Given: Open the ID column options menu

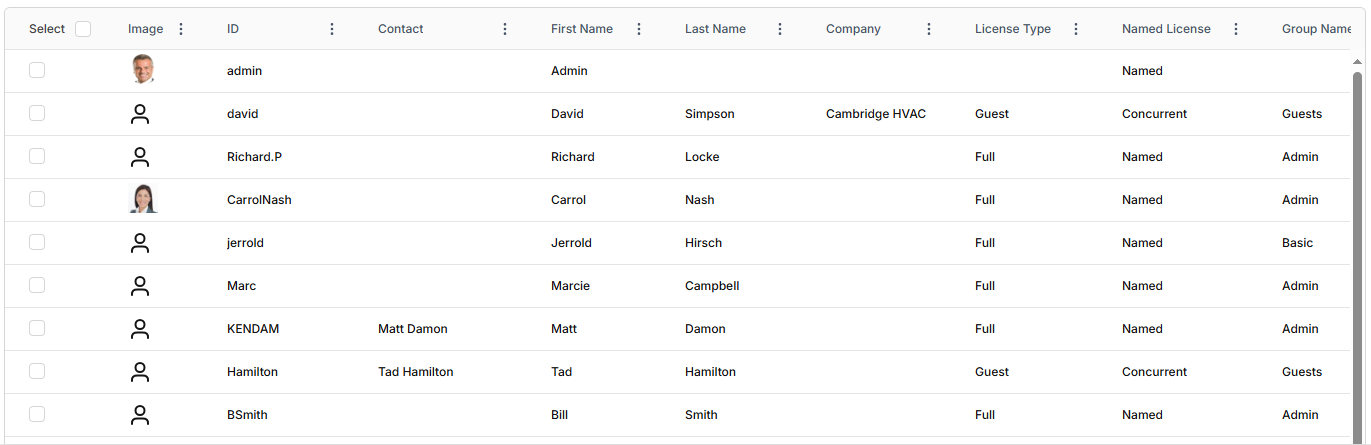Looking at the screenshot, I should pyautogui.click(x=332, y=29).
